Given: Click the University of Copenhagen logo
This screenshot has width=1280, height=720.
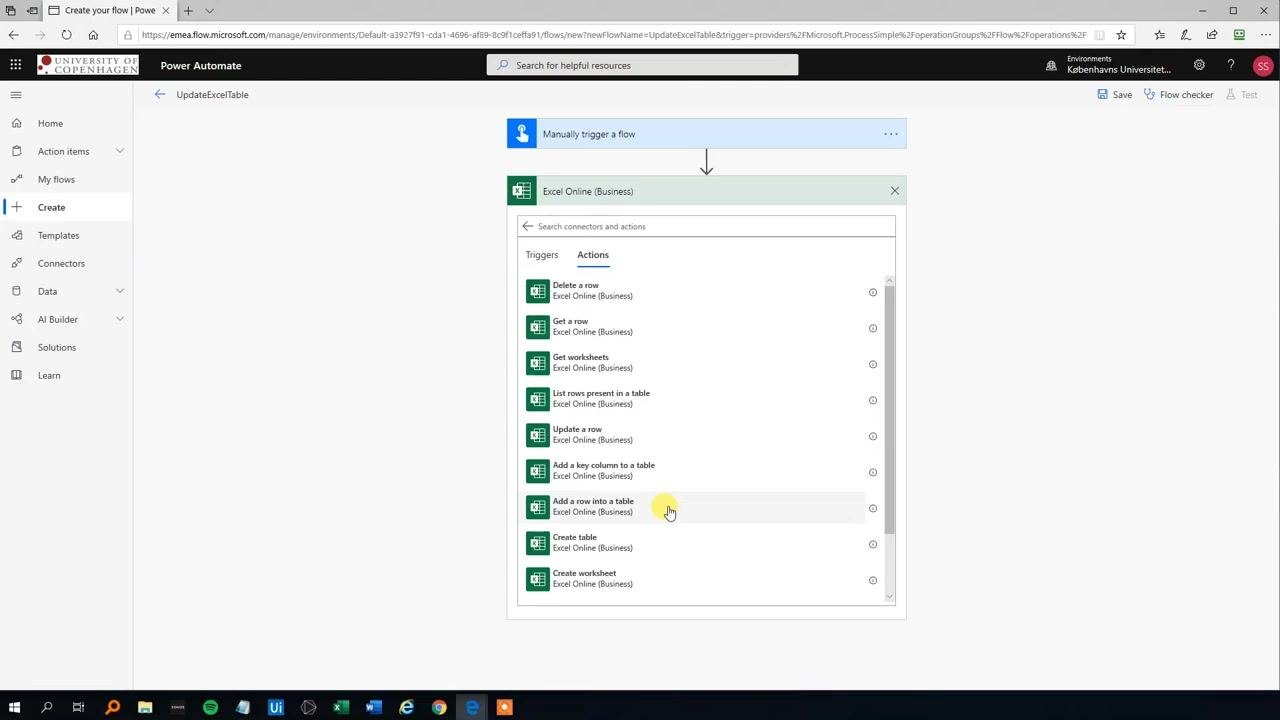Looking at the screenshot, I should 88,65.
